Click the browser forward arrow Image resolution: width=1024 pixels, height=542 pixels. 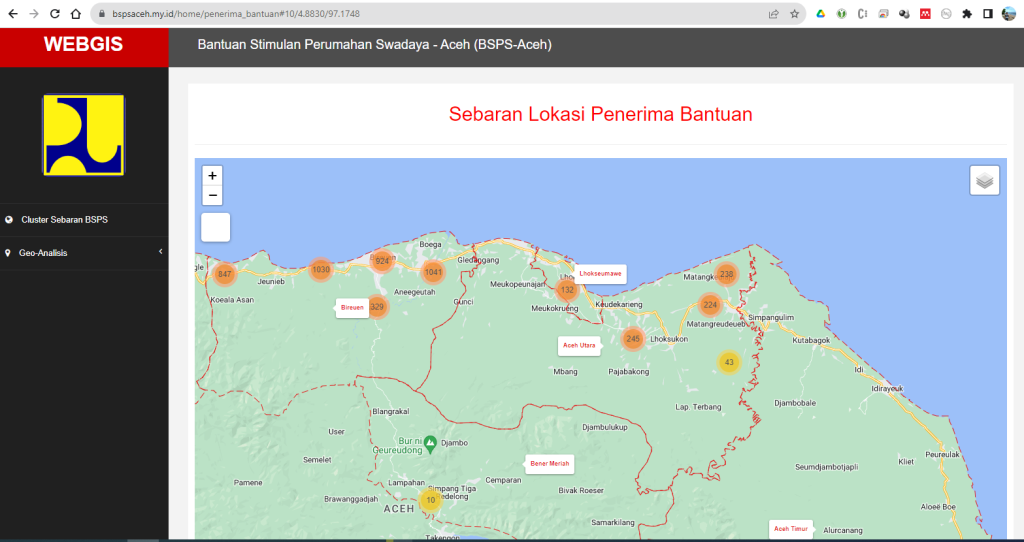(34, 14)
